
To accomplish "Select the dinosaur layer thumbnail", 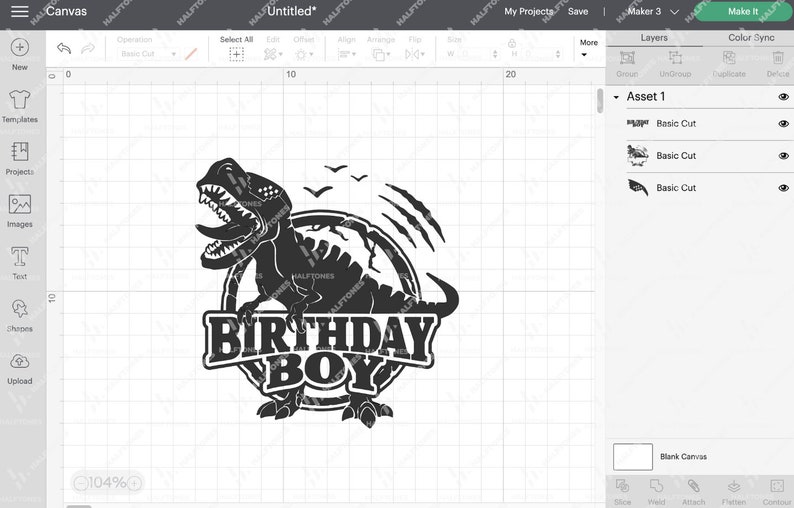I will coord(638,155).
